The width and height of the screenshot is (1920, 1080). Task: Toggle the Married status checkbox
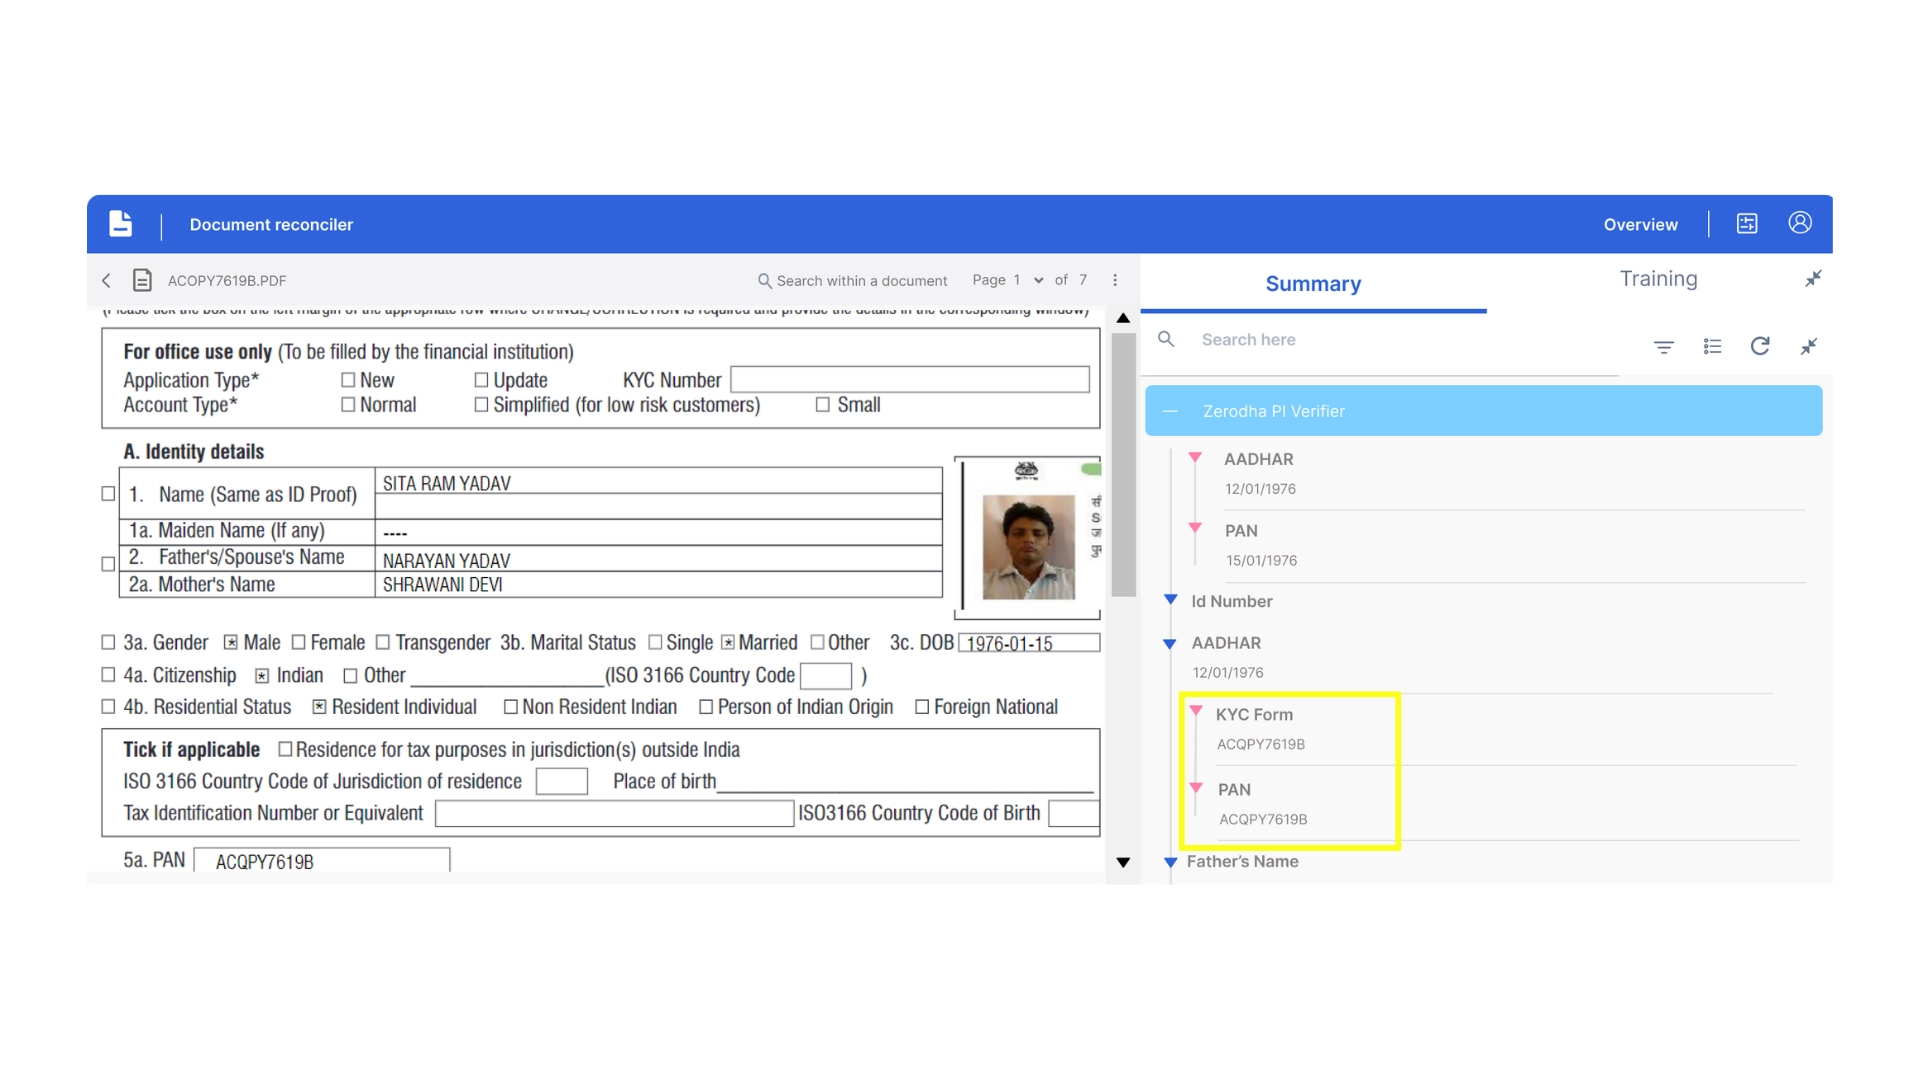click(x=728, y=642)
